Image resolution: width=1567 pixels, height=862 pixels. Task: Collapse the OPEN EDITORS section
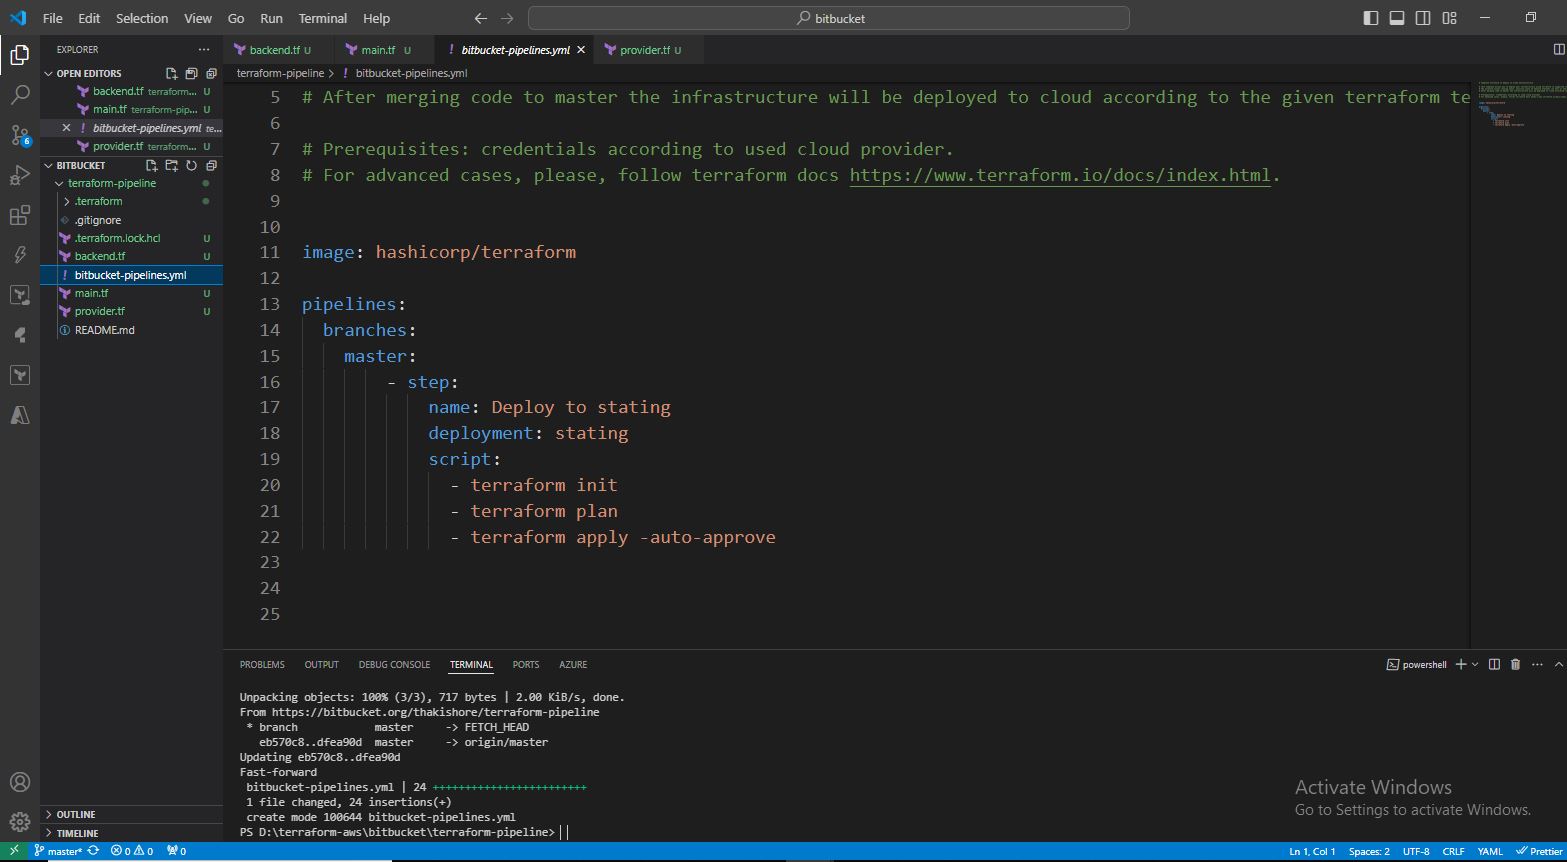click(x=88, y=73)
